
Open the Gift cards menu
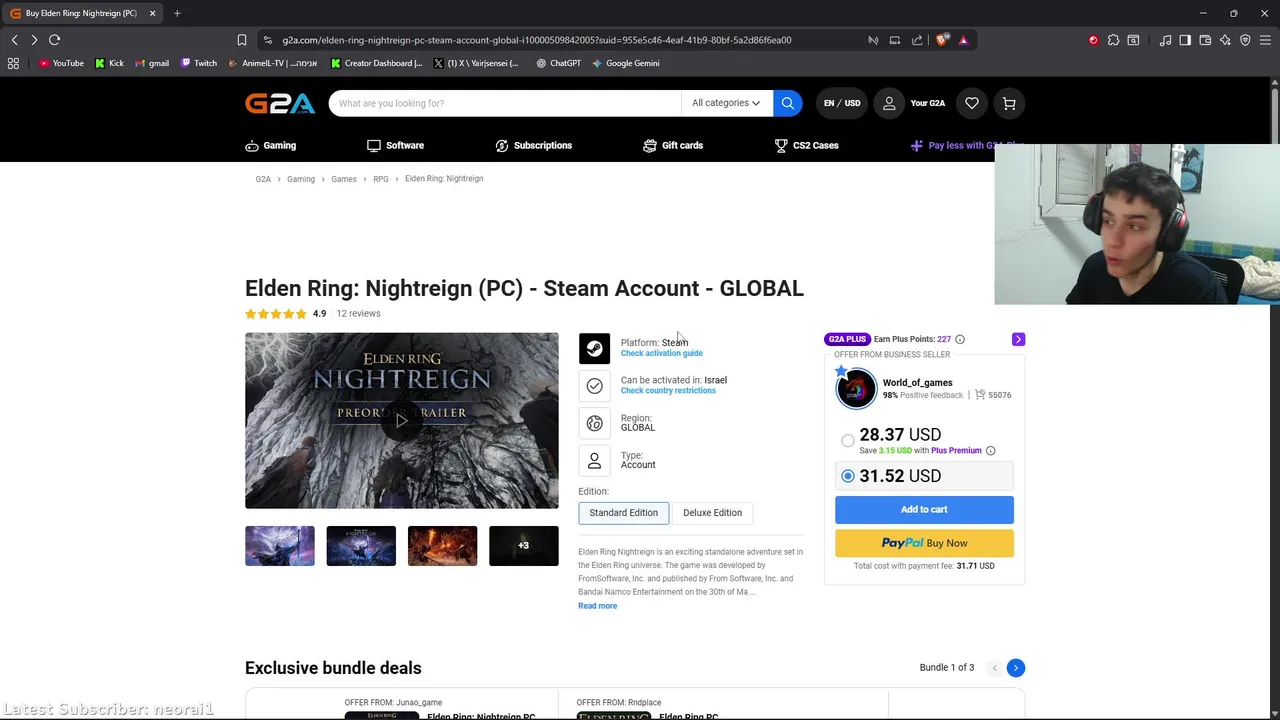pyautogui.click(x=673, y=145)
